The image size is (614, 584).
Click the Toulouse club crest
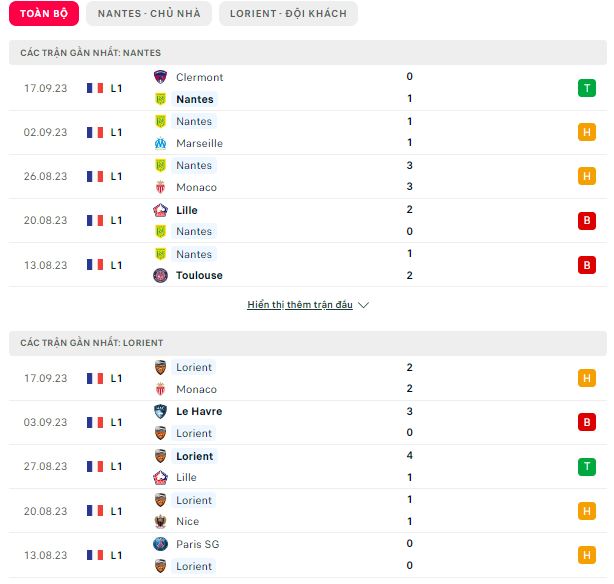point(160,275)
